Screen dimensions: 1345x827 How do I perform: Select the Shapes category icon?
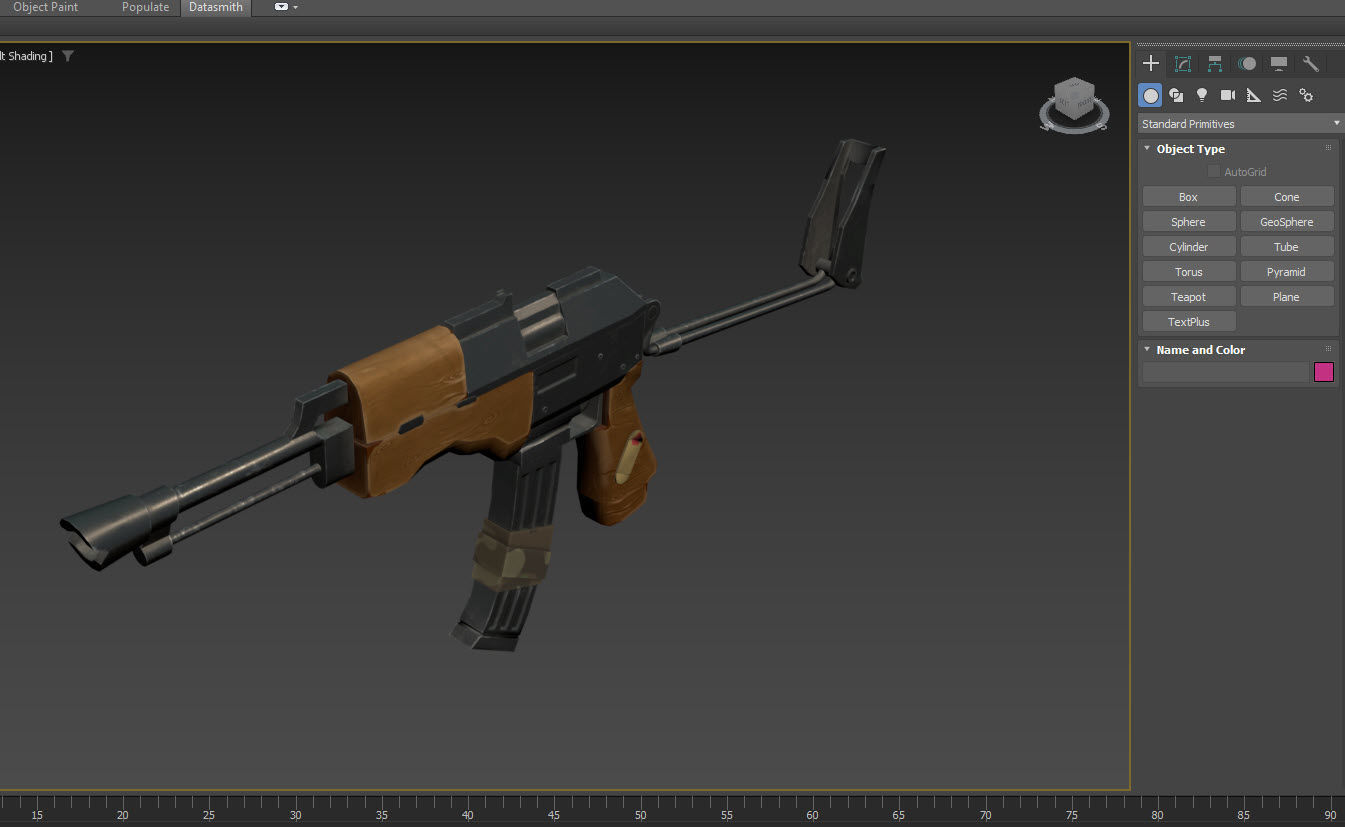click(1176, 95)
